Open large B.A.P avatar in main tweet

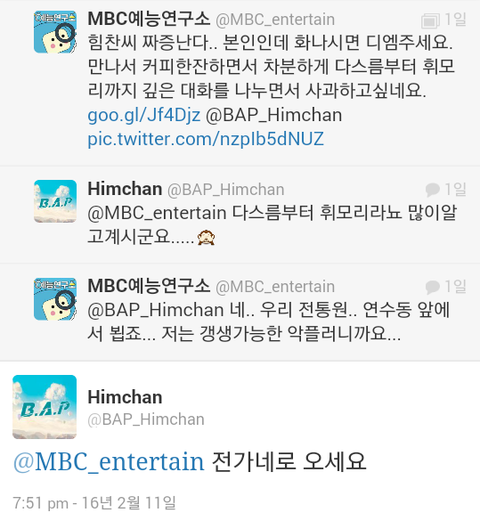(x=45, y=407)
